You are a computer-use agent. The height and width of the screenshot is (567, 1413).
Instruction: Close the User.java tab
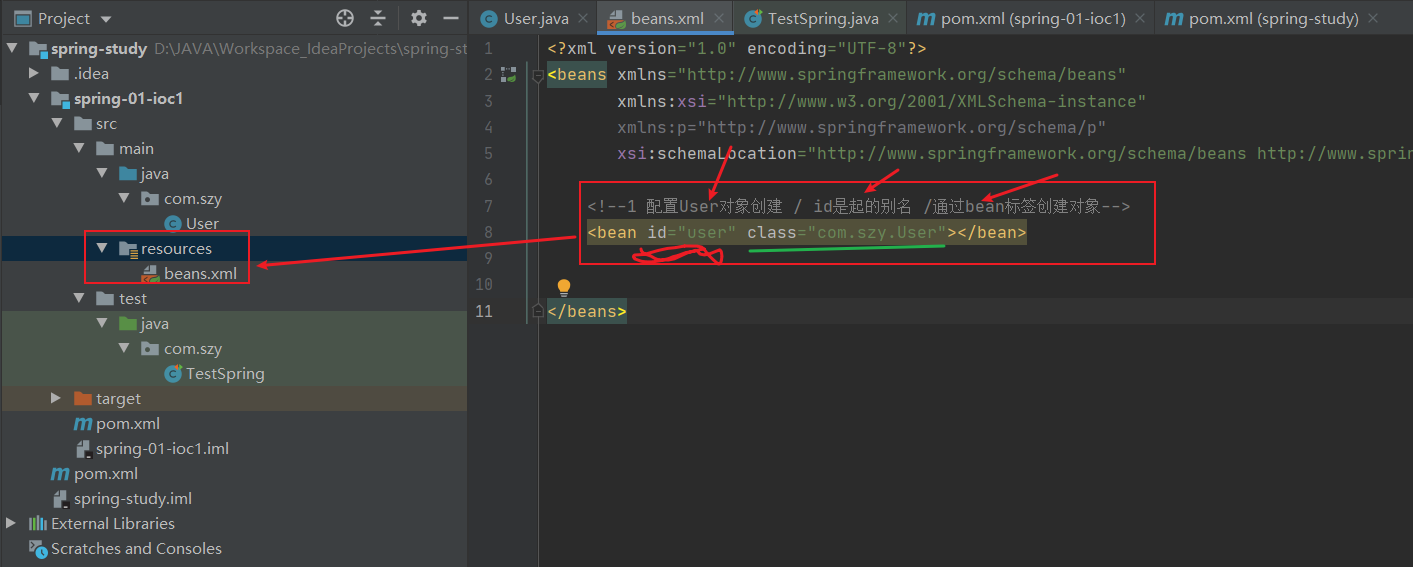click(583, 19)
